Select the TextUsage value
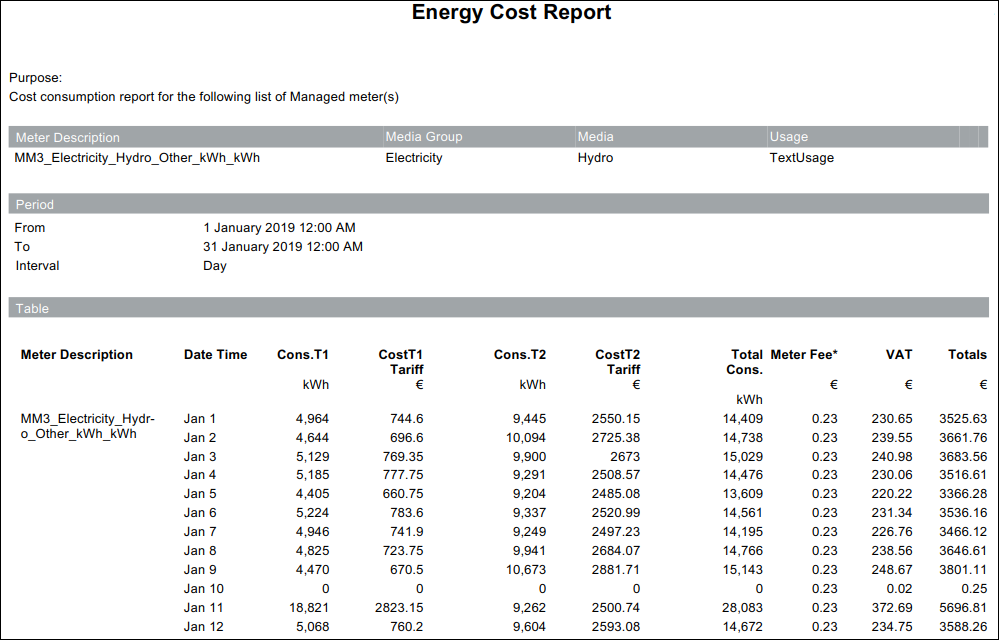The height and width of the screenshot is (640, 999). (801, 158)
